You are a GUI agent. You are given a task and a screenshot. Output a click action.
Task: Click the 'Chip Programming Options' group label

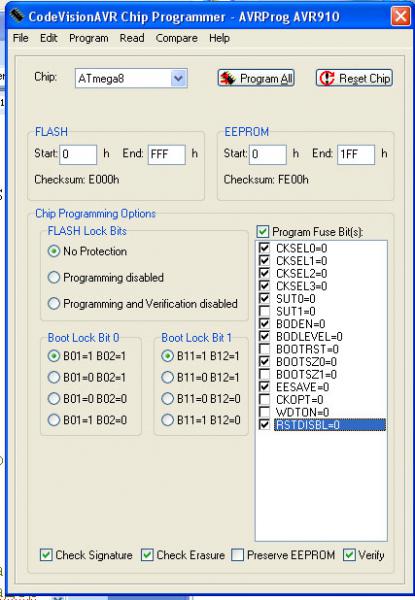point(95,214)
